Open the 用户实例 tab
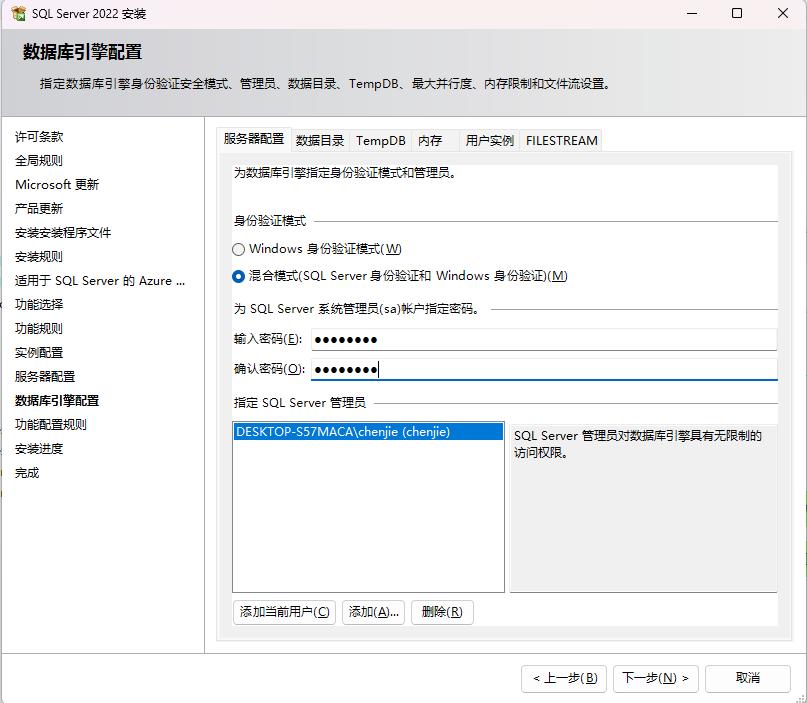807x703 pixels. (490, 141)
